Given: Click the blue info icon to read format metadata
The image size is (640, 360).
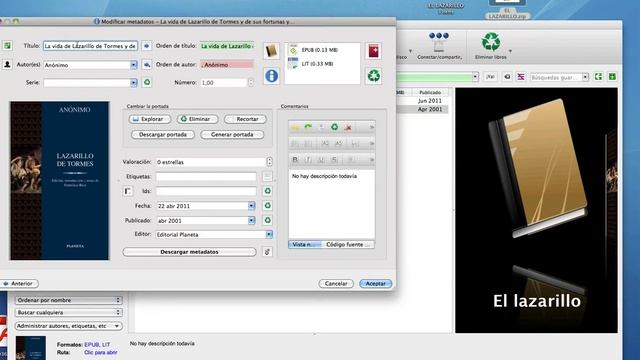Looking at the screenshot, I should pyautogui.click(x=271, y=76).
